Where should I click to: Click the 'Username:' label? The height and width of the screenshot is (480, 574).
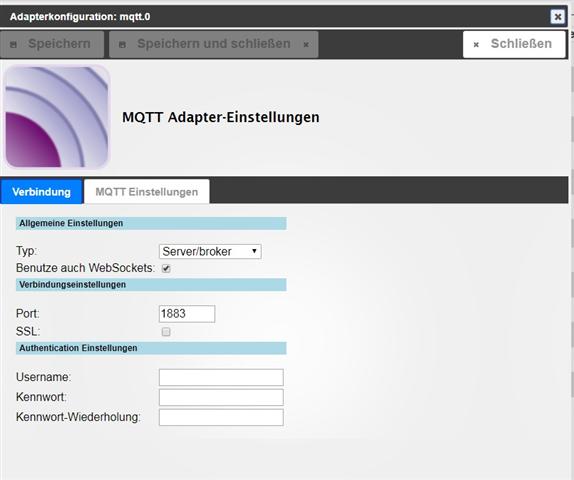(x=43, y=377)
